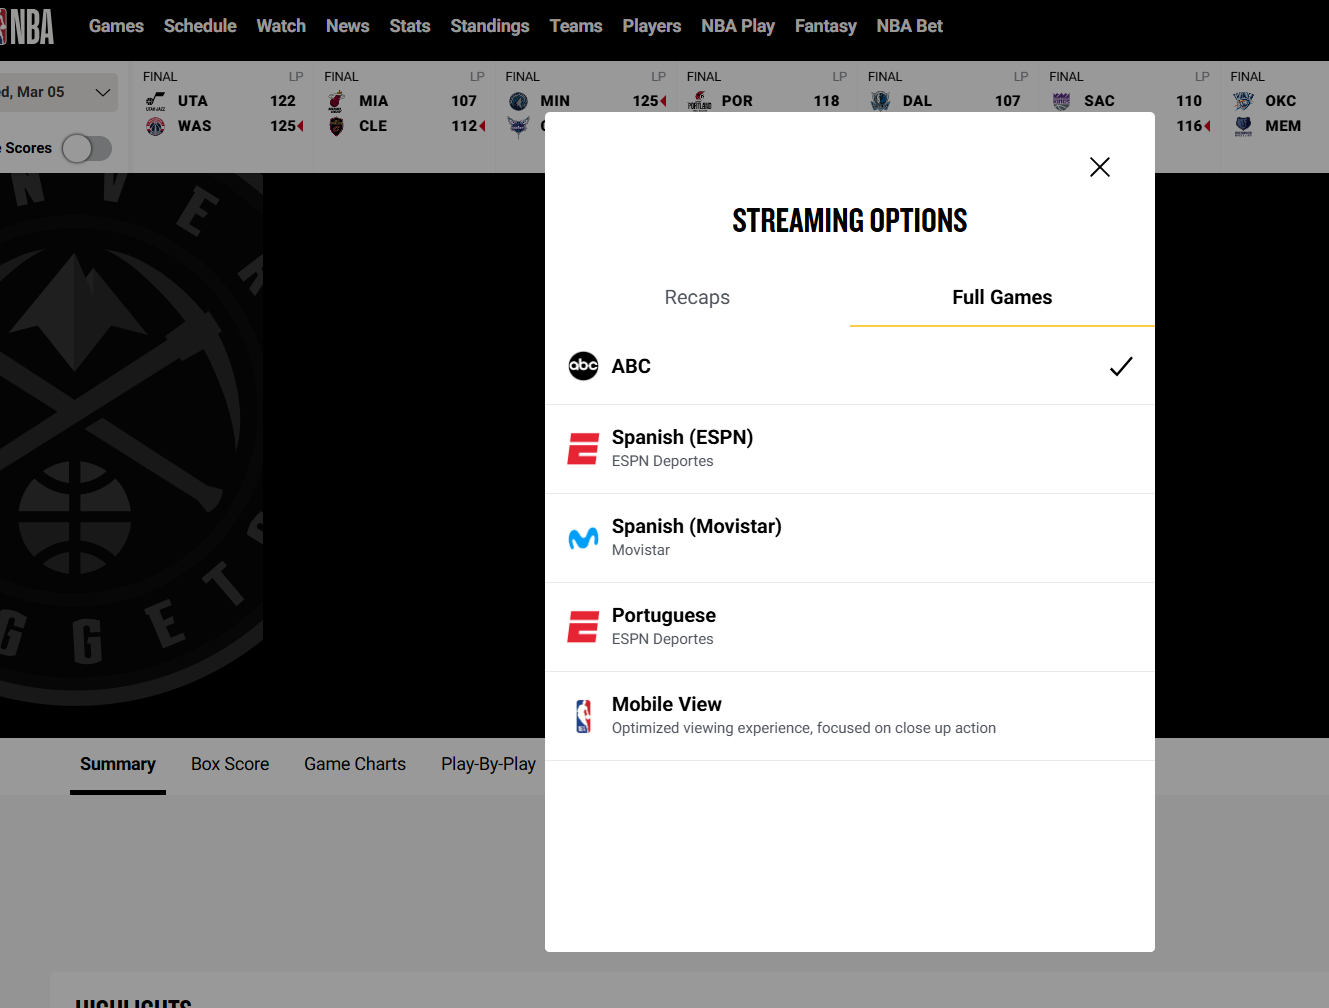Open Watch in the top navigation

click(x=281, y=26)
